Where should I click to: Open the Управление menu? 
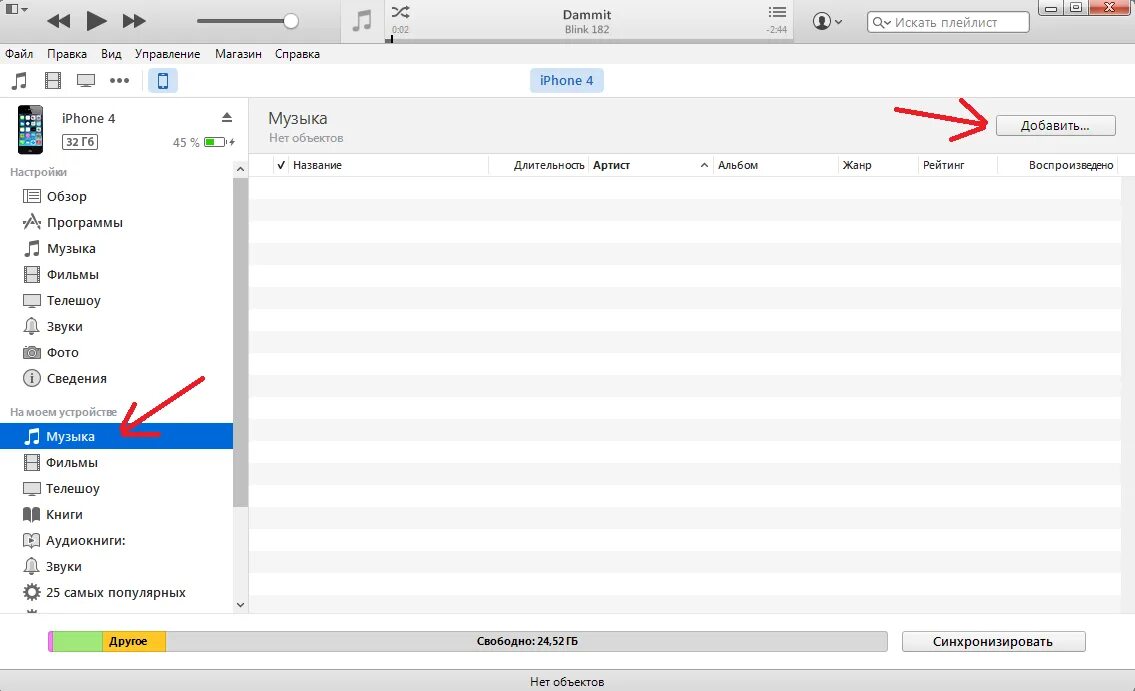[x=167, y=54]
